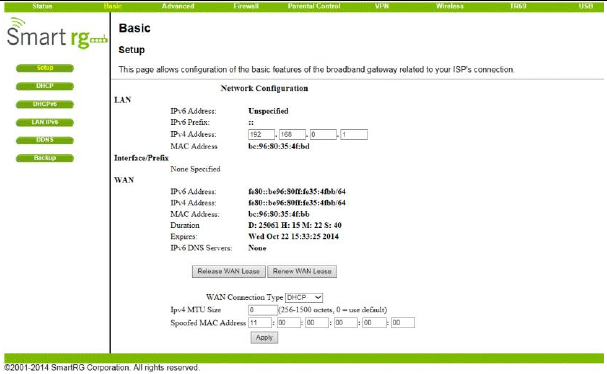
Task: Select Setup in the sidebar
Action: [x=45, y=68]
